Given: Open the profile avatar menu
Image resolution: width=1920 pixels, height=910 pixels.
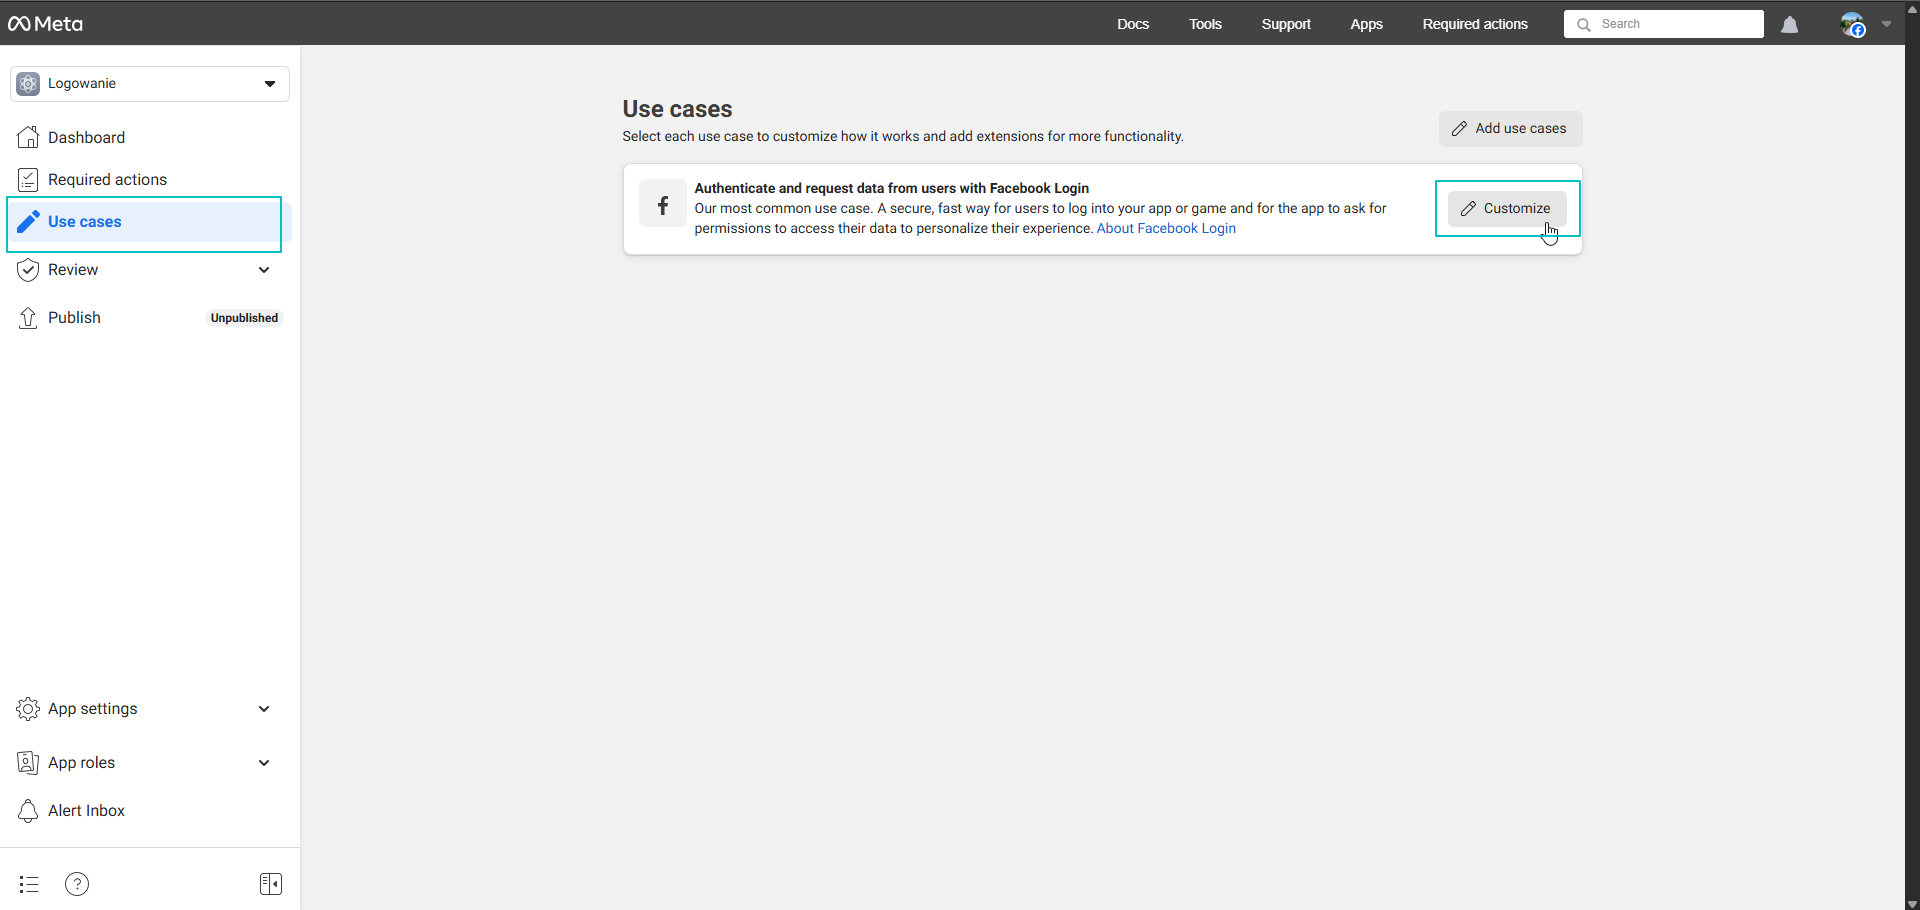Looking at the screenshot, I should (x=1853, y=25).
